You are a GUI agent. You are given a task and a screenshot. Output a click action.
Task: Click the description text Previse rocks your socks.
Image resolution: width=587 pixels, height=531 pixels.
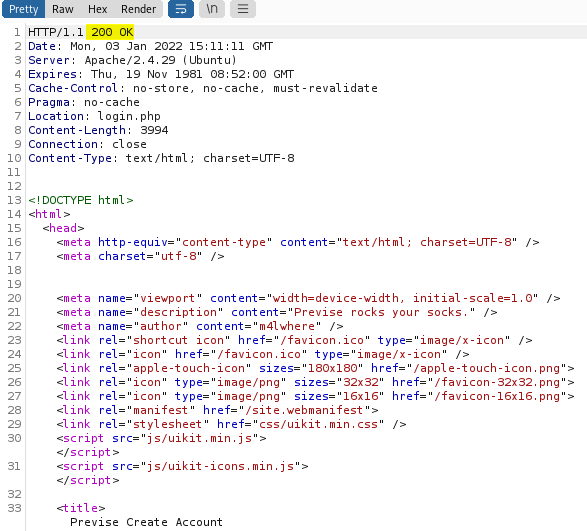[381, 312]
